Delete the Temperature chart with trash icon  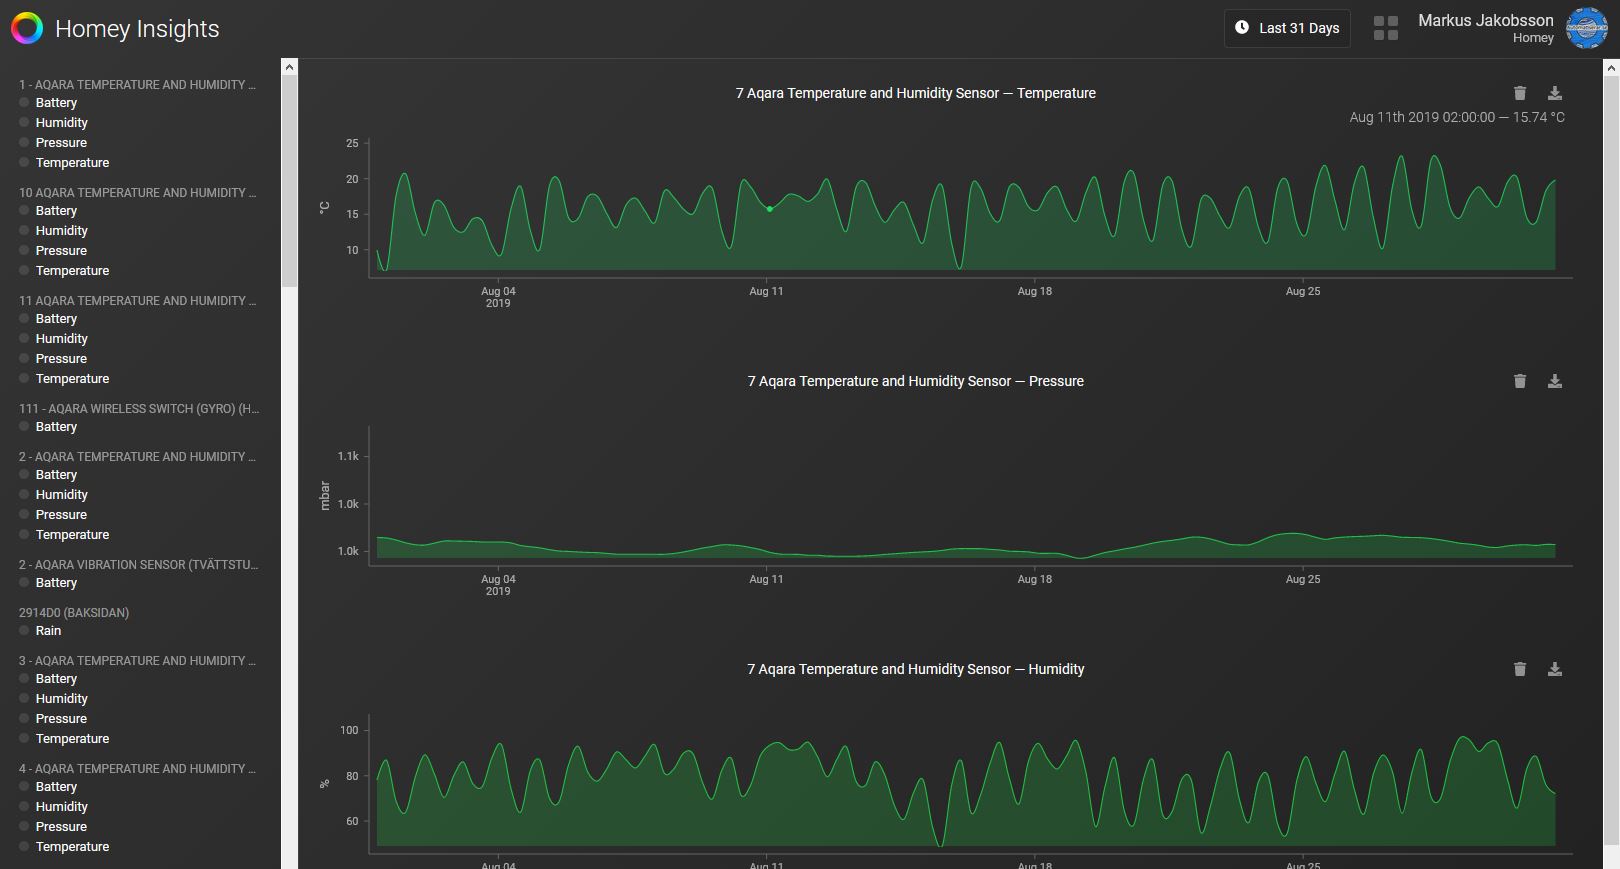click(x=1520, y=93)
